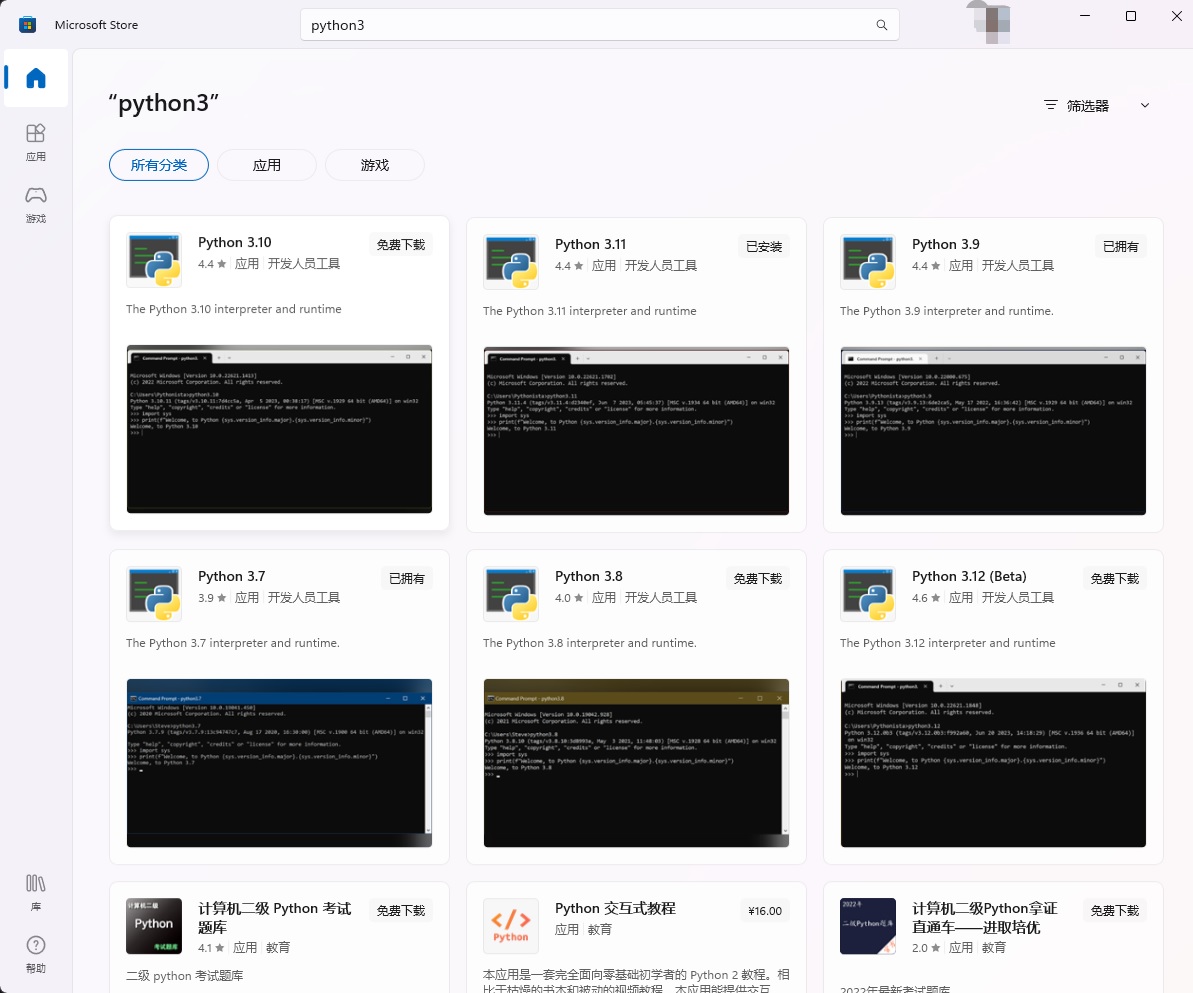Click 免费下载 for Python 3.8
Viewport: 1193px width, 993px height.
[758, 578]
